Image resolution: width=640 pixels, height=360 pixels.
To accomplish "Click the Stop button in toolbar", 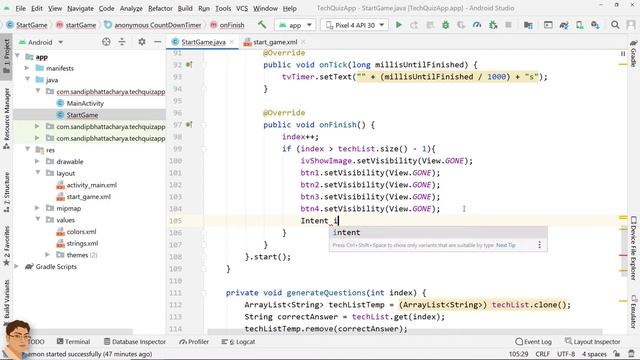I will tap(508, 25).
